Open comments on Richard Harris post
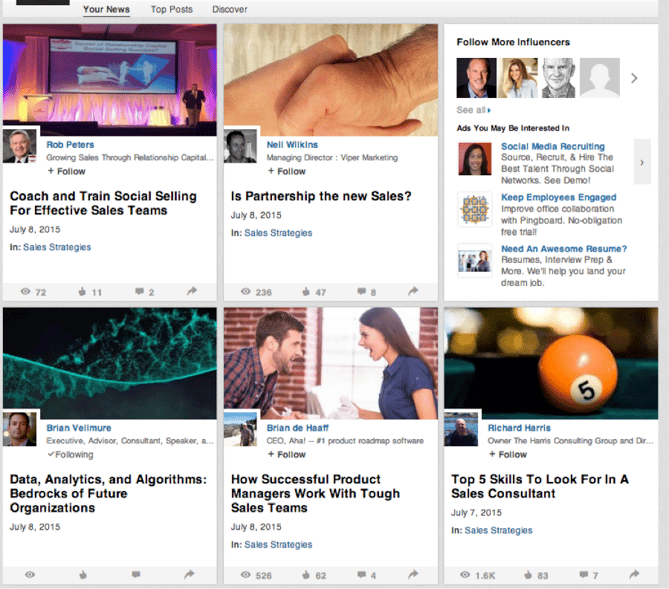669x589 pixels. [x=584, y=574]
